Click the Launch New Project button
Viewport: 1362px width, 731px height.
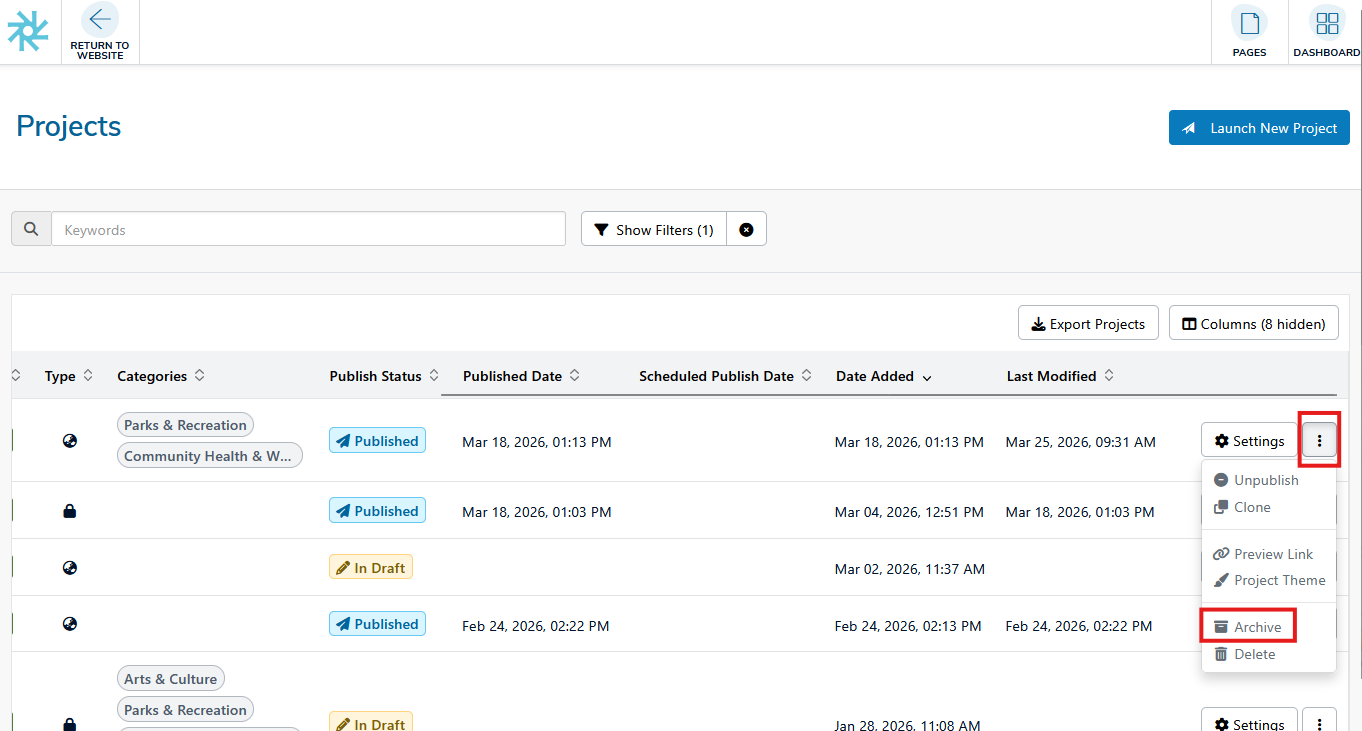[x=1259, y=128]
